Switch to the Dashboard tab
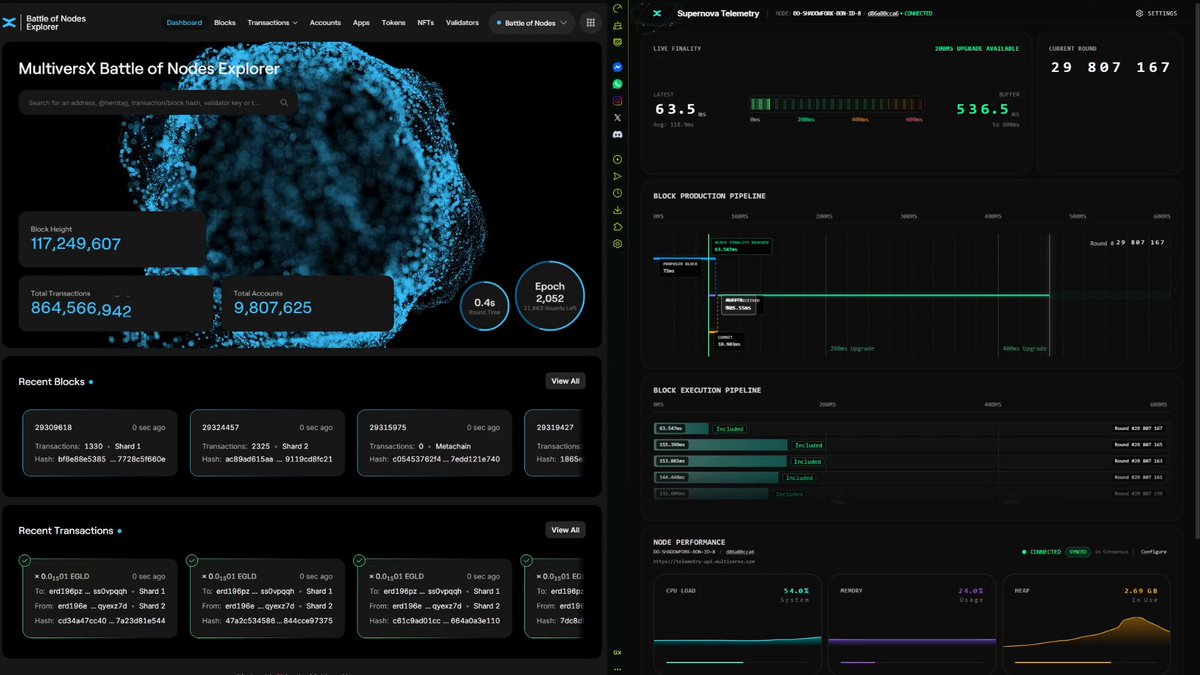 184,22
